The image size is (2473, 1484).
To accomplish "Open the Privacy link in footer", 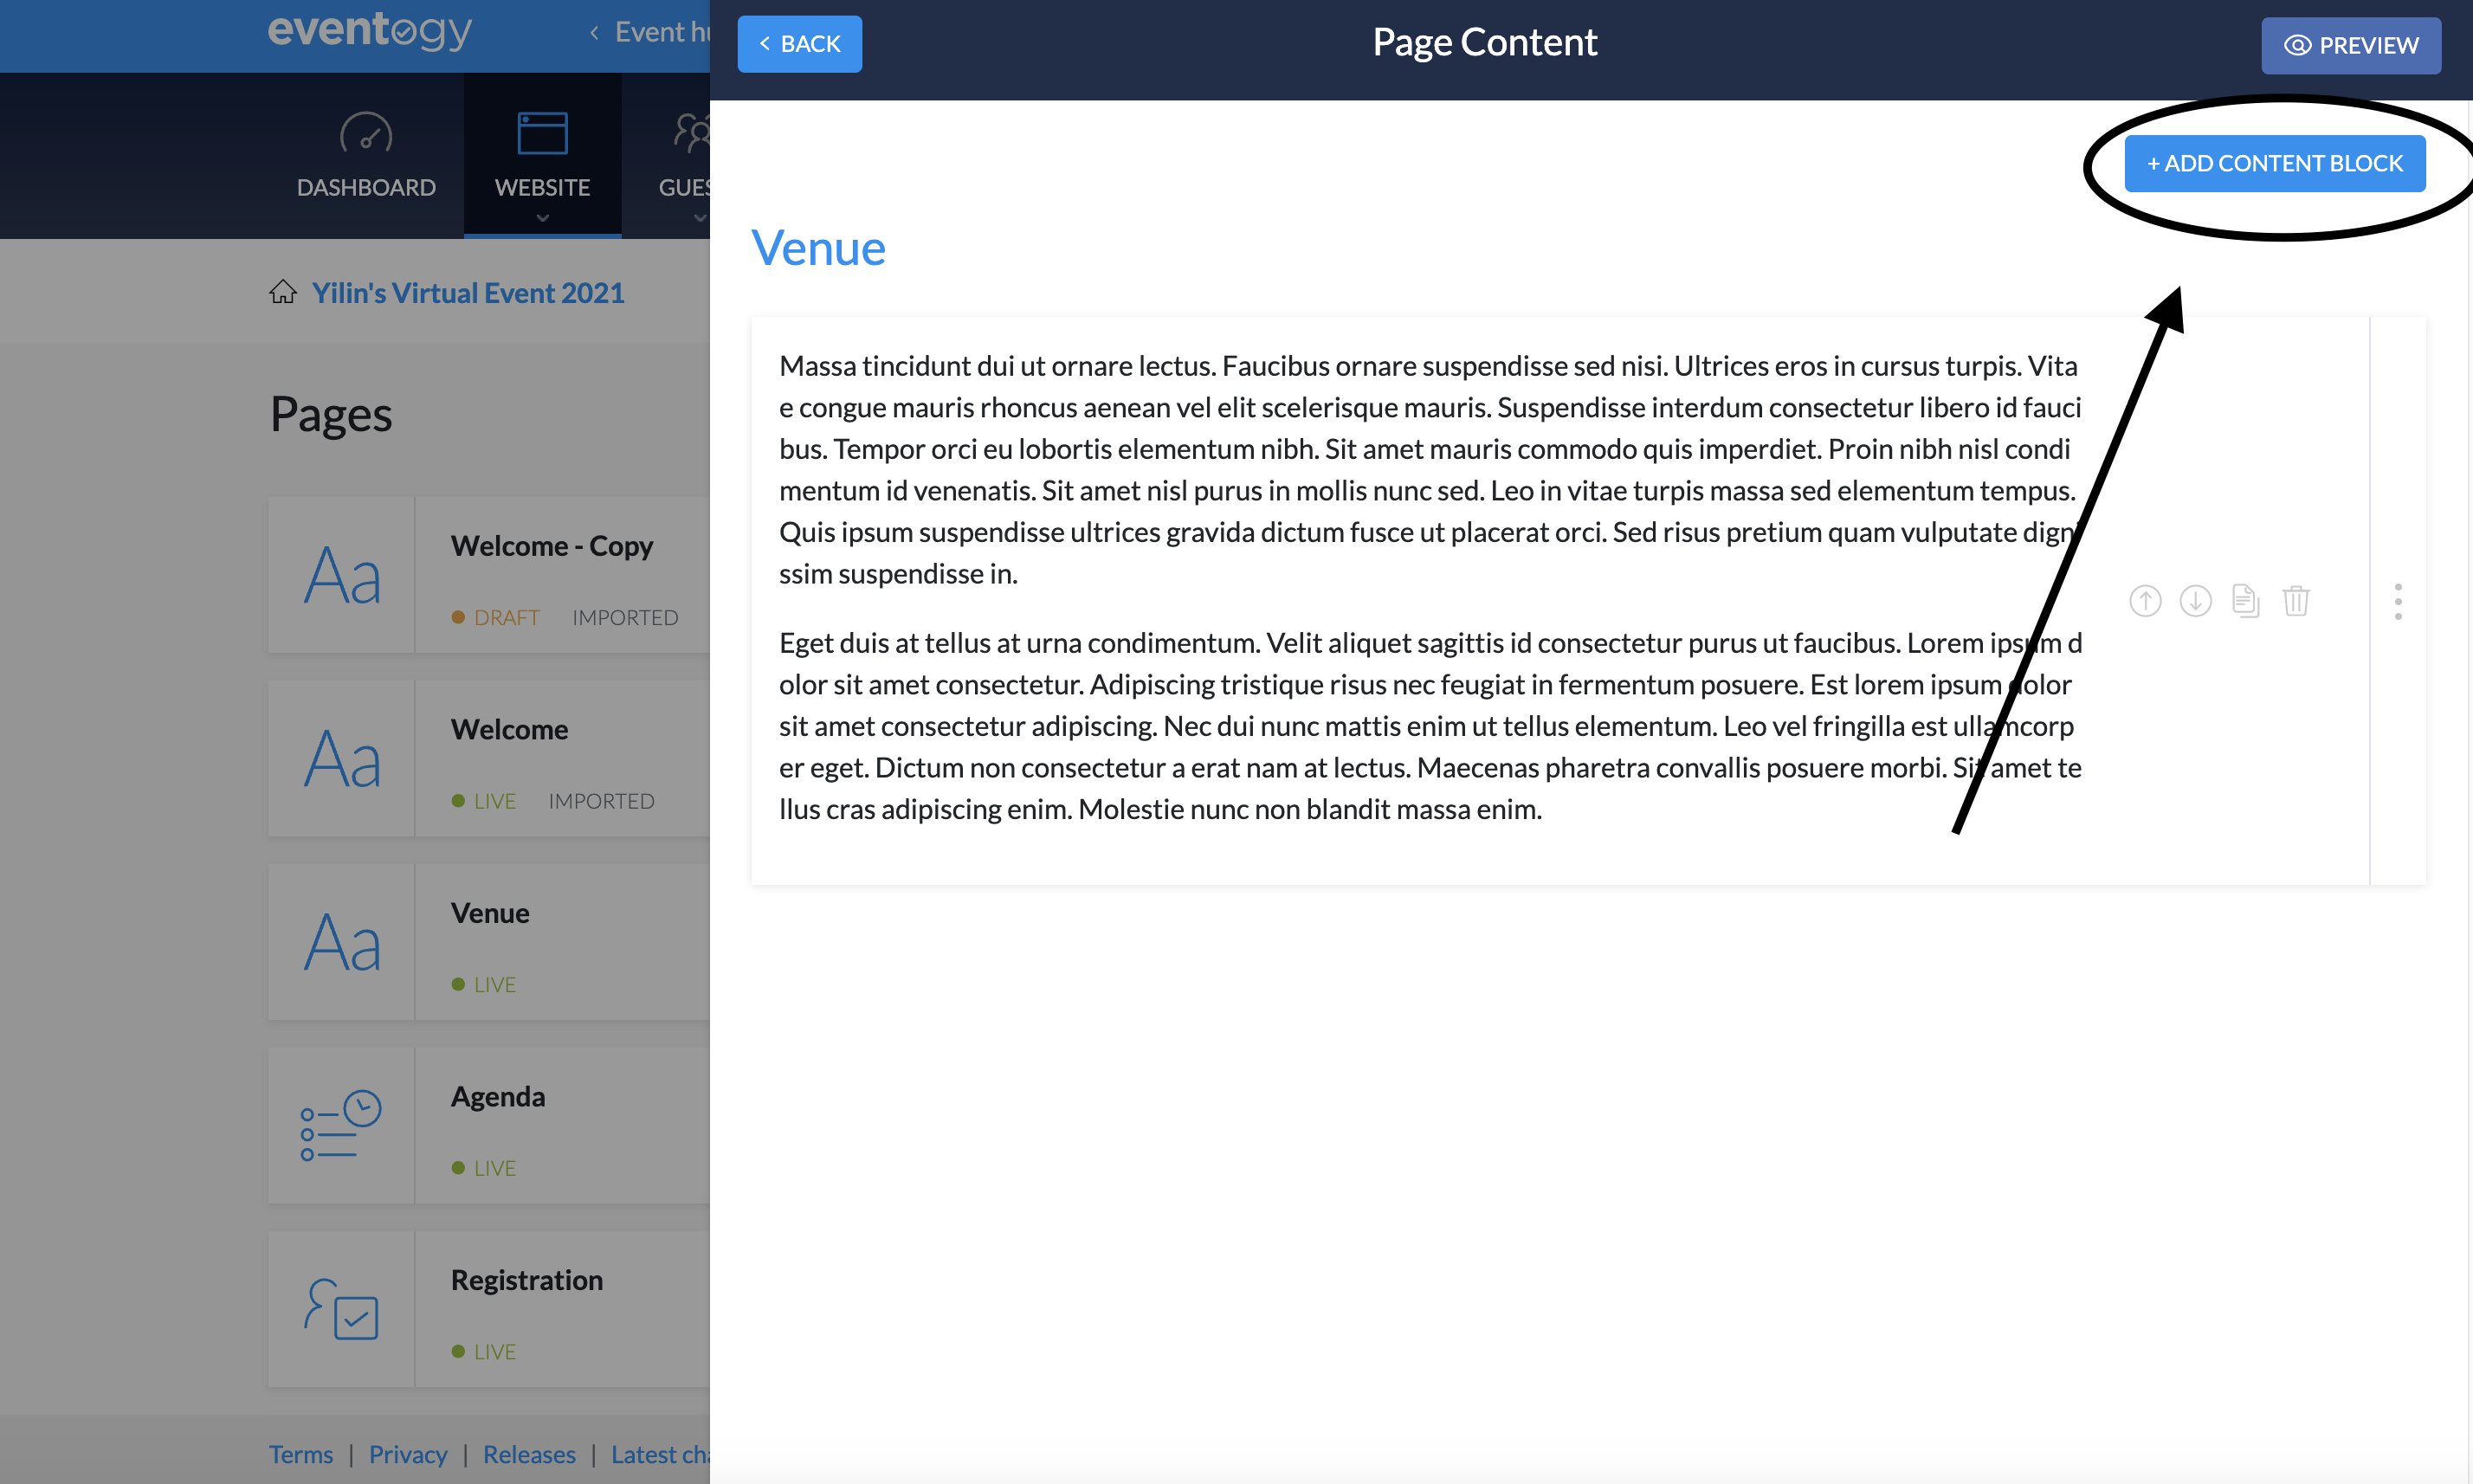I will [x=408, y=1454].
